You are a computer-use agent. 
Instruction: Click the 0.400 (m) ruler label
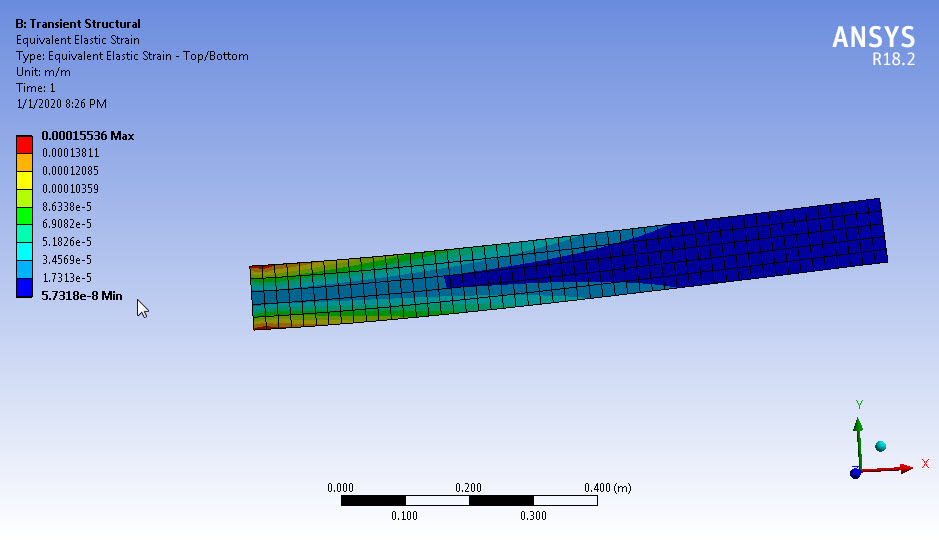607,488
